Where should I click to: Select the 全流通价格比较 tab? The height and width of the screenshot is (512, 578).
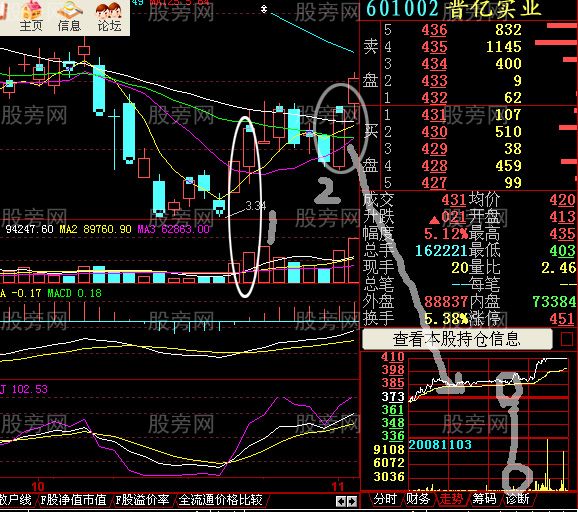pos(220,500)
